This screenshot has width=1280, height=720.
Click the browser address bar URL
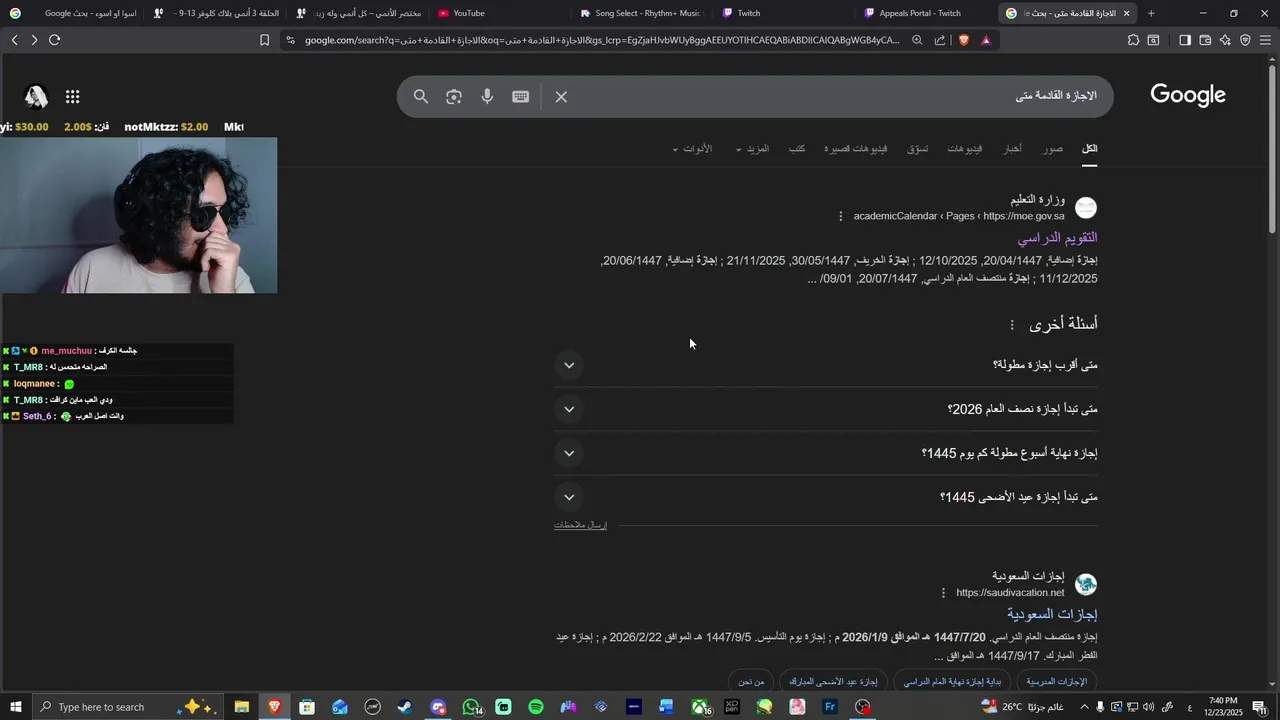point(600,40)
